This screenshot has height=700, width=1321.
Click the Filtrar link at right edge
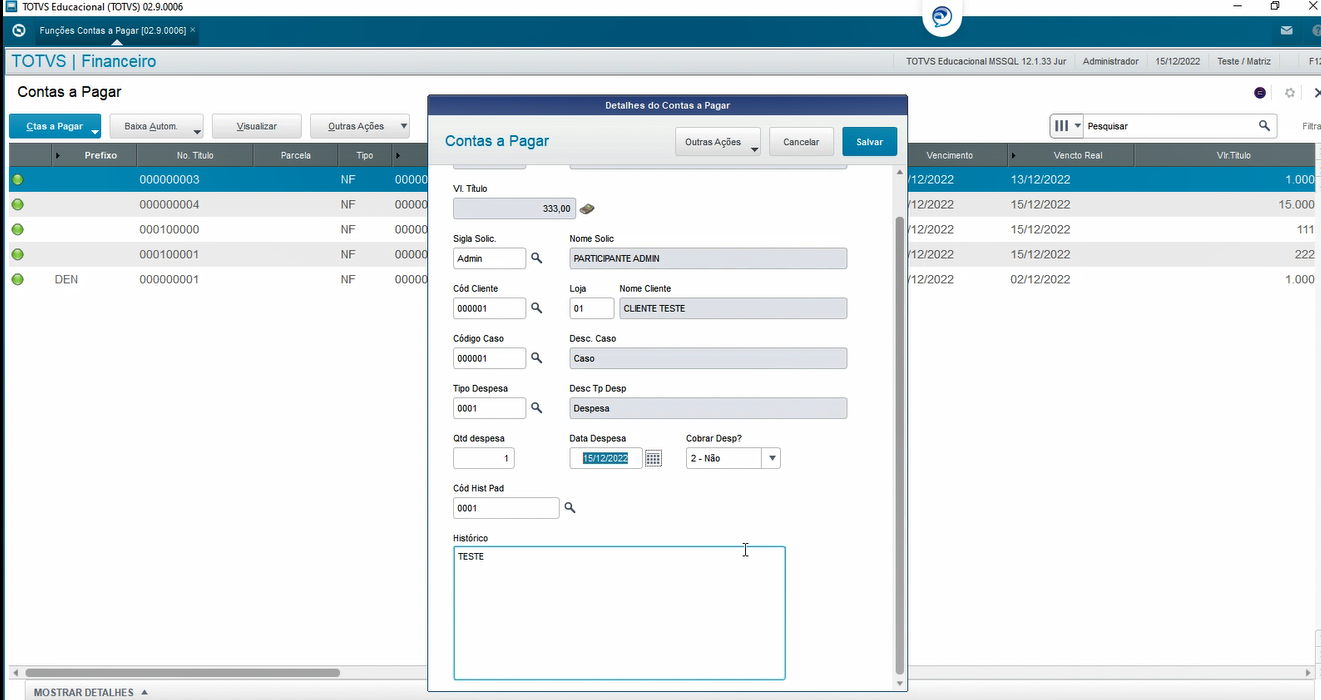pos(1311,126)
